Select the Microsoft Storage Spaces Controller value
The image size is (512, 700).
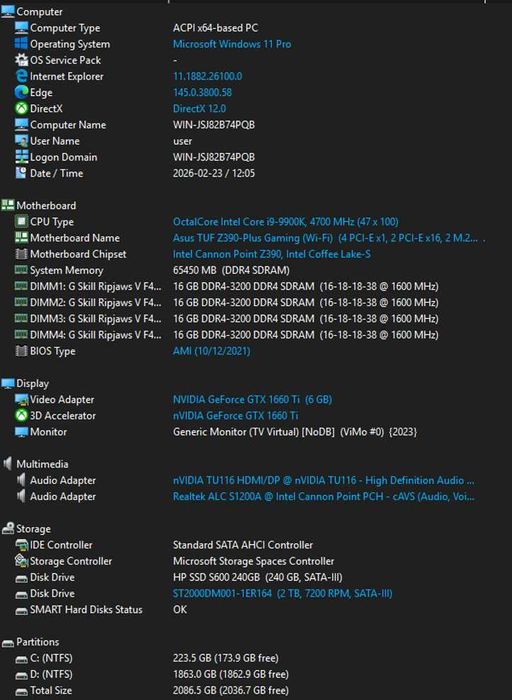point(253,561)
